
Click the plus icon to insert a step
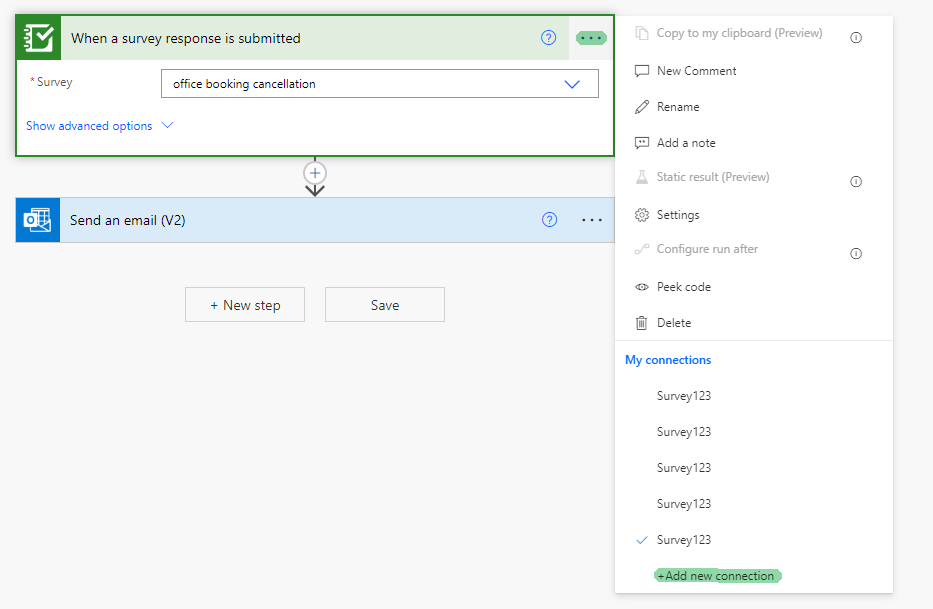315,173
